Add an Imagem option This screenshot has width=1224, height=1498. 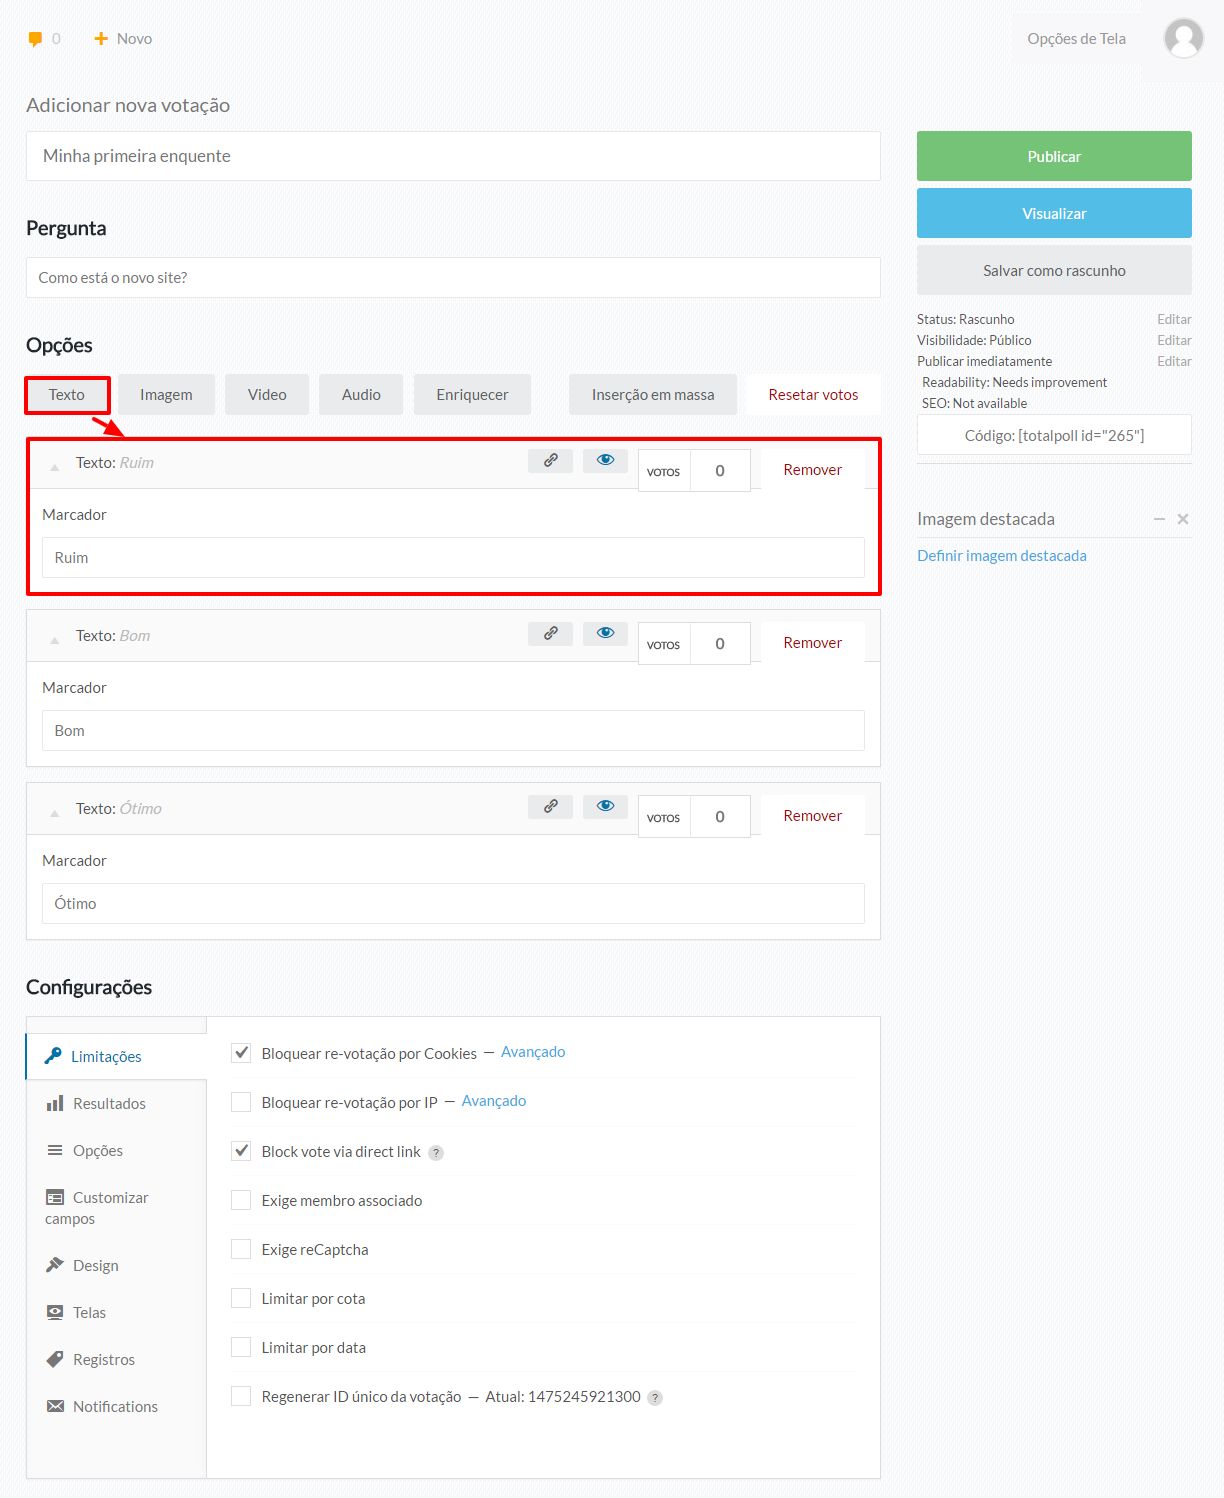[166, 395]
